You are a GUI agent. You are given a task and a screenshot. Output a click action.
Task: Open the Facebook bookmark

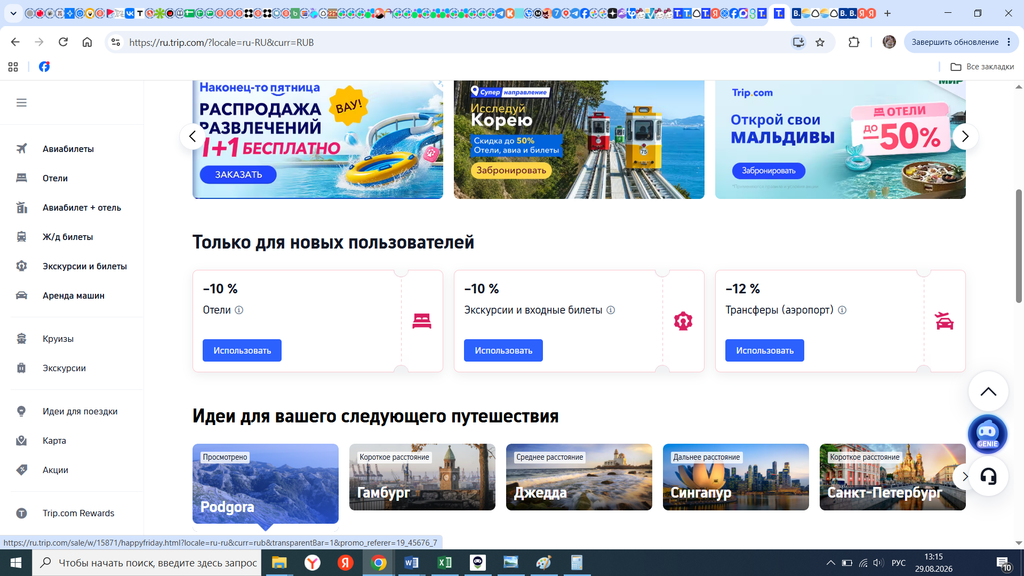click(x=44, y=67)
